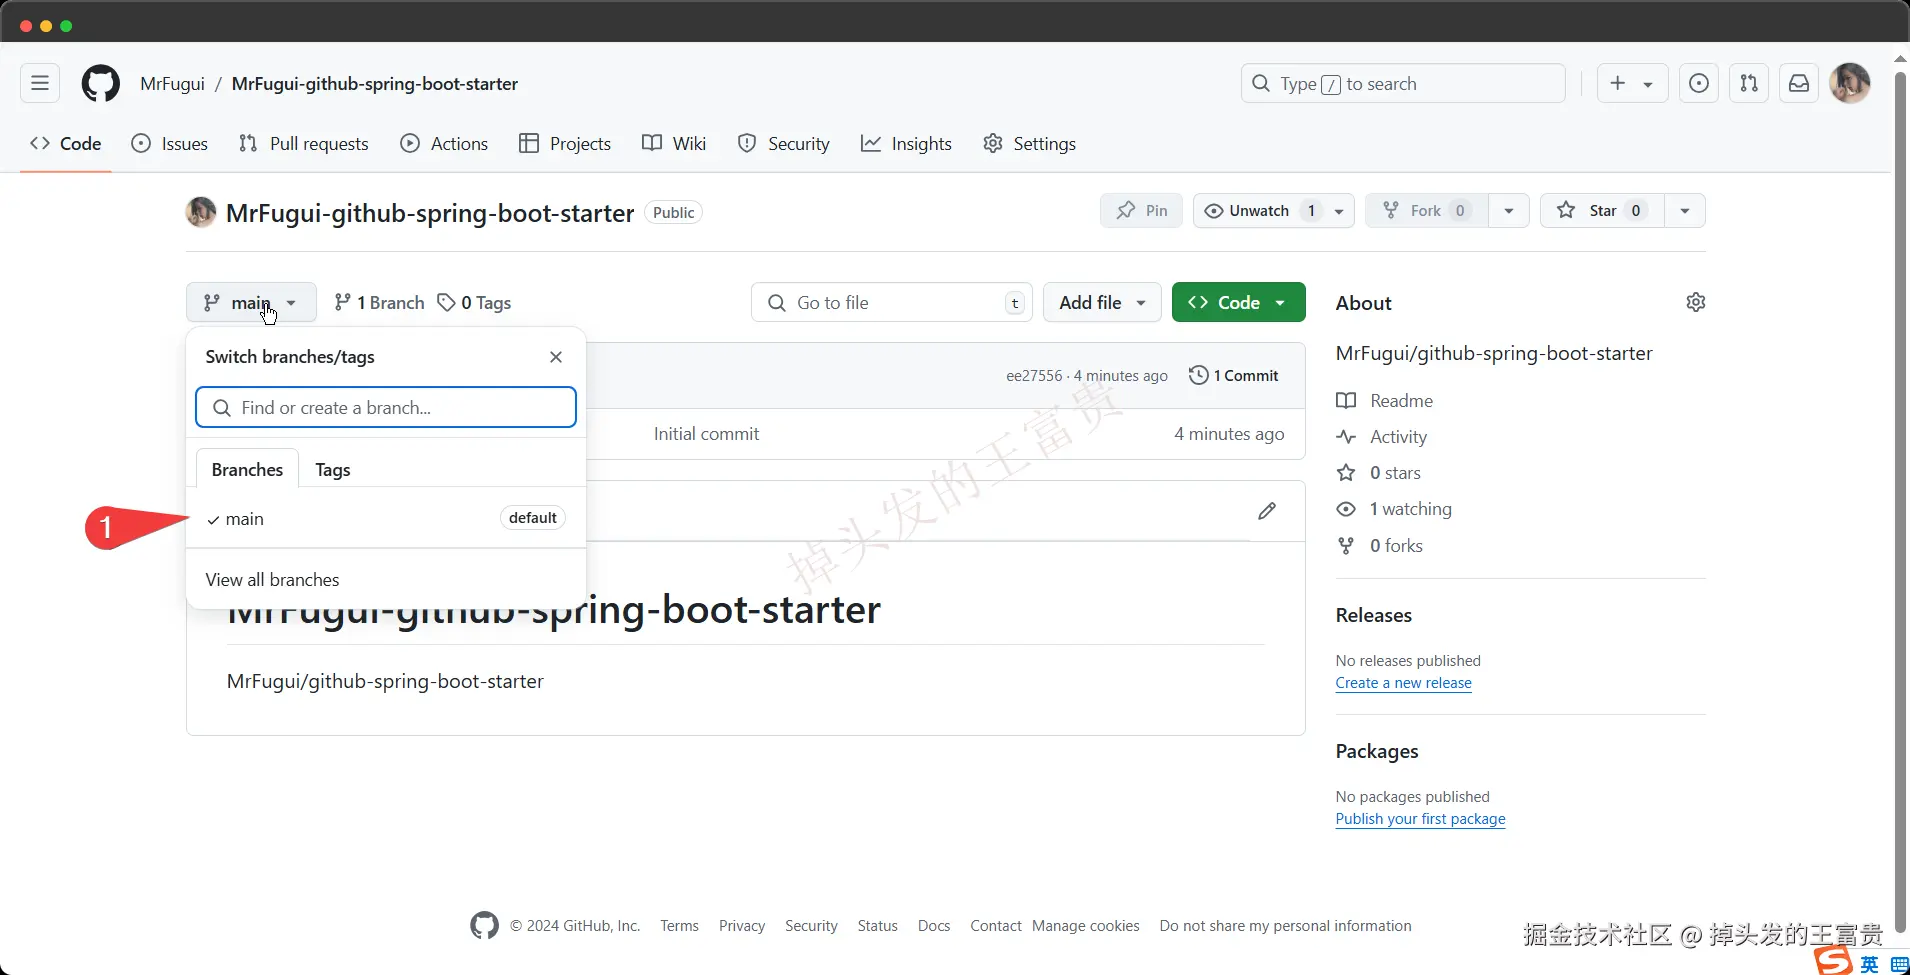1910x975 pixels.
Task: Click View all branches link
Action: (272, 580)
